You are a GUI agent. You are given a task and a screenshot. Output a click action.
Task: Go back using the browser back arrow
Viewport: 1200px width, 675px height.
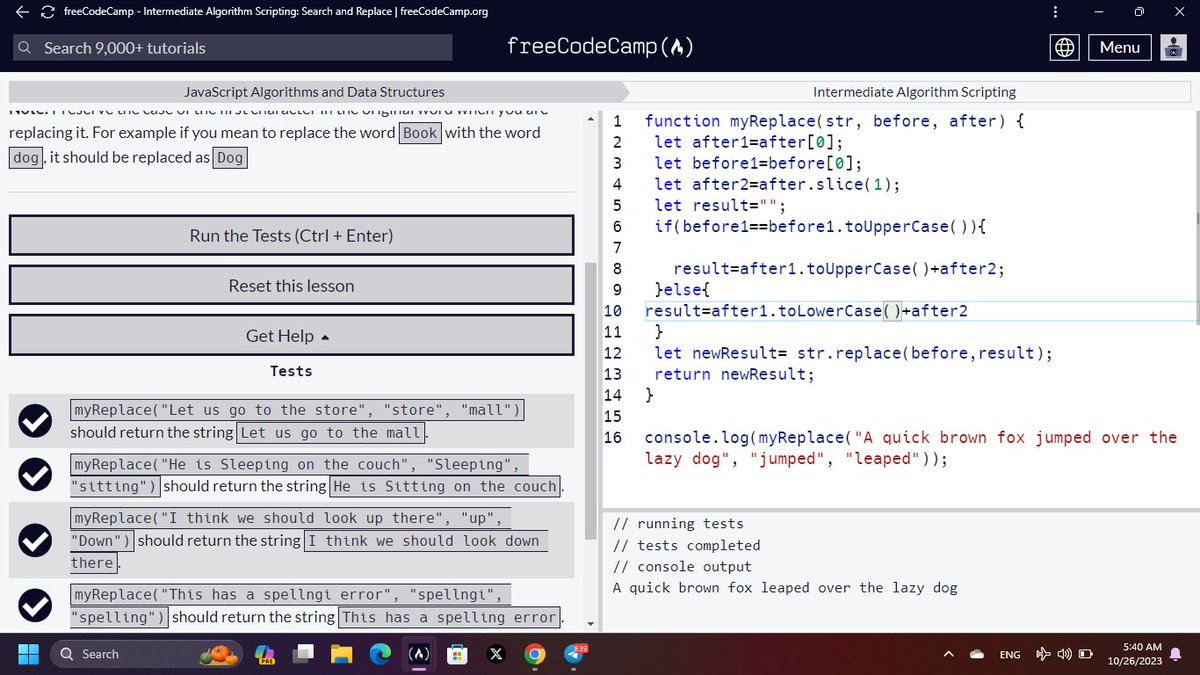point(22,12)
